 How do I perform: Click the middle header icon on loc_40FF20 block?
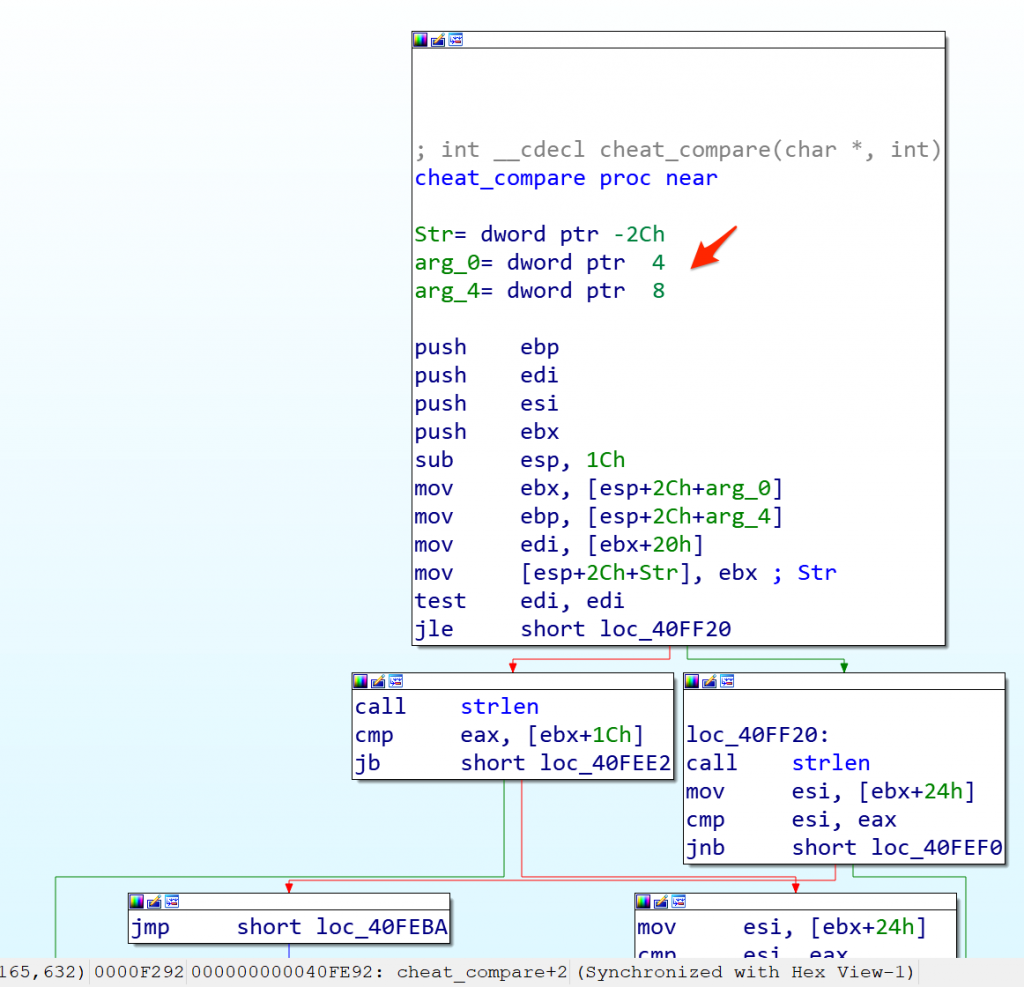point(710,681)
